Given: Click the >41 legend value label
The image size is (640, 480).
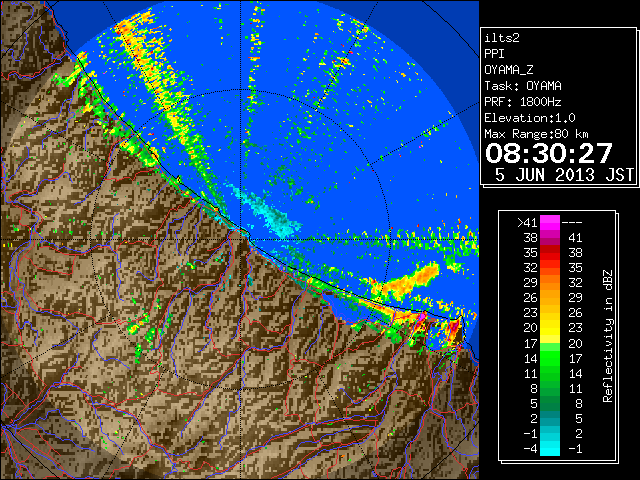Looking at the screenshot, I should [527, 222].
